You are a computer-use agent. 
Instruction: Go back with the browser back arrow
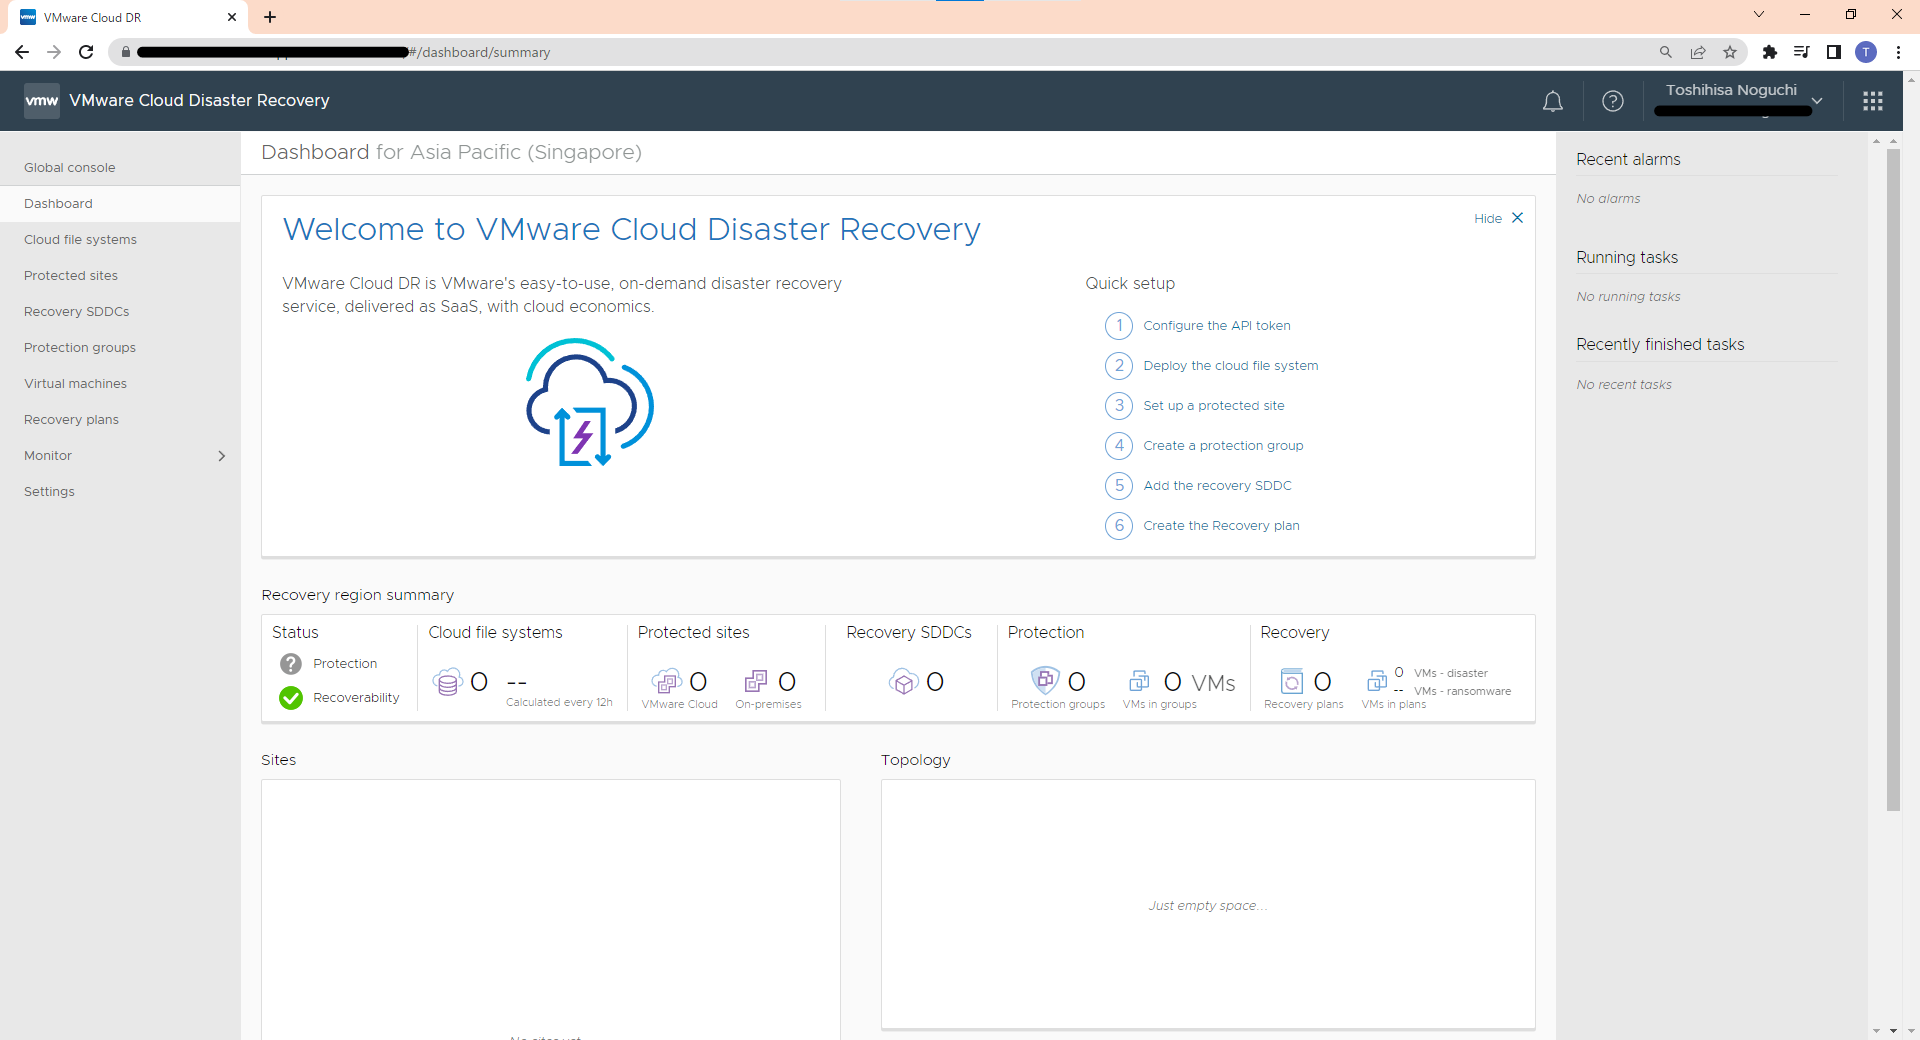[22, 52]
